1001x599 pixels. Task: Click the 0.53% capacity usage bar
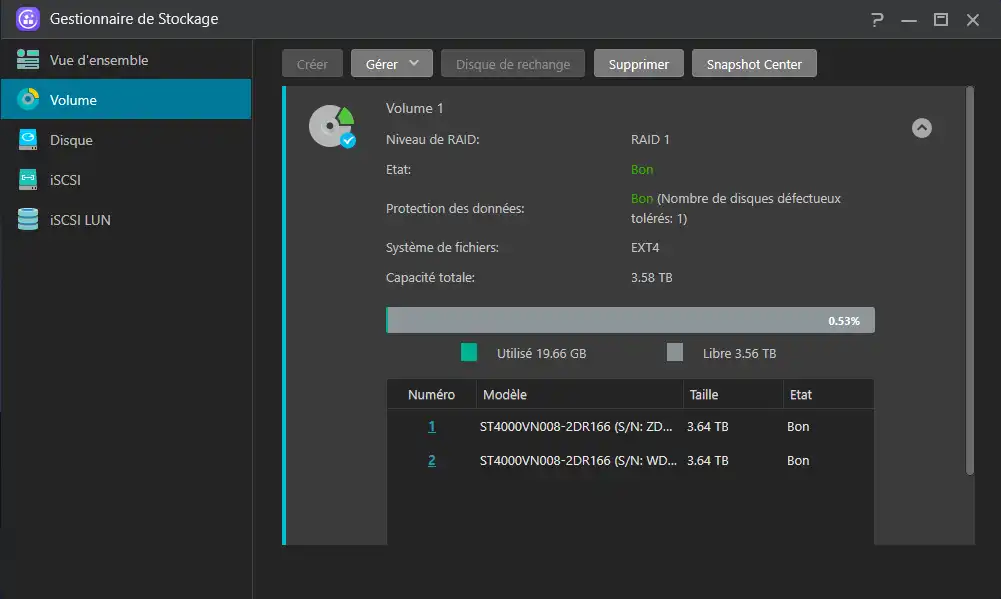click(x=630, y=319)
